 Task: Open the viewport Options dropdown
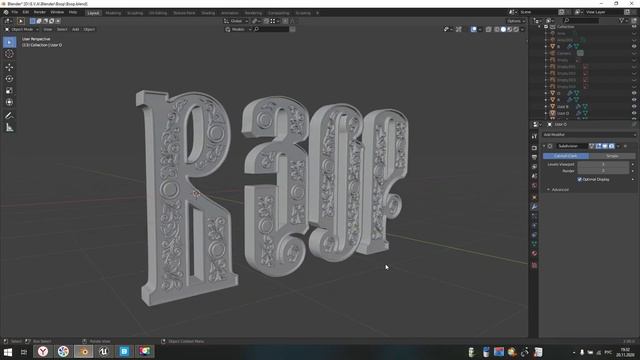point(516,21)
